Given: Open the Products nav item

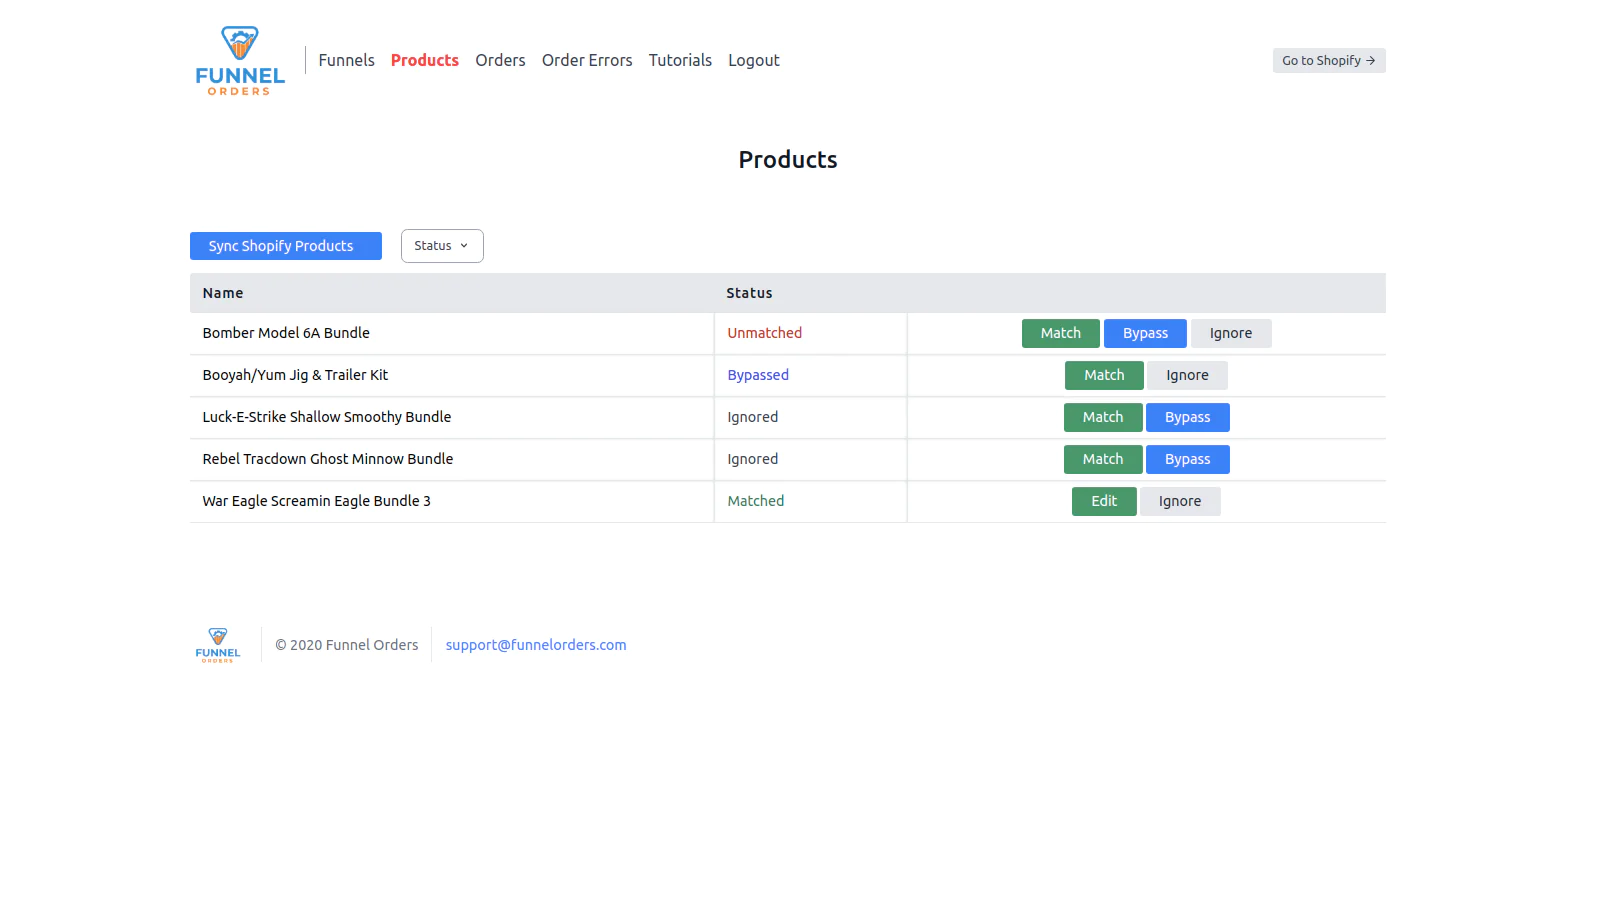Looking at the screenshot, I should [x=425, y=60].
